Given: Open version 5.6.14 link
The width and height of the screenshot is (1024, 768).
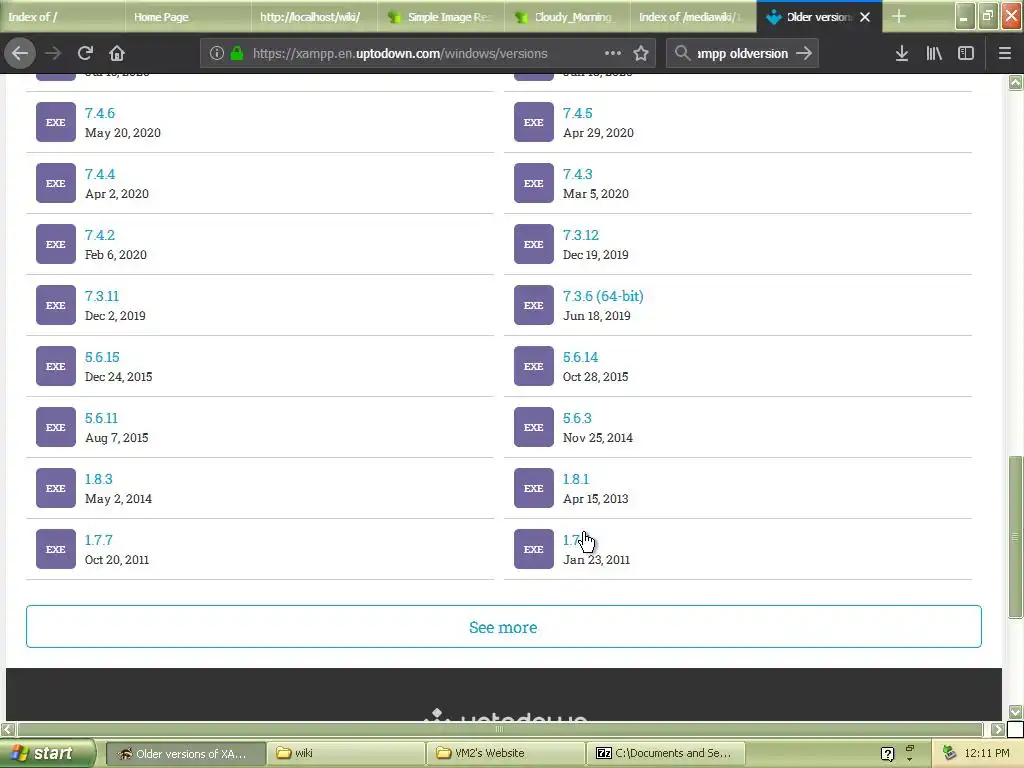Looking at the screenshot, I should pyautogui.click(x=581, y=357).
